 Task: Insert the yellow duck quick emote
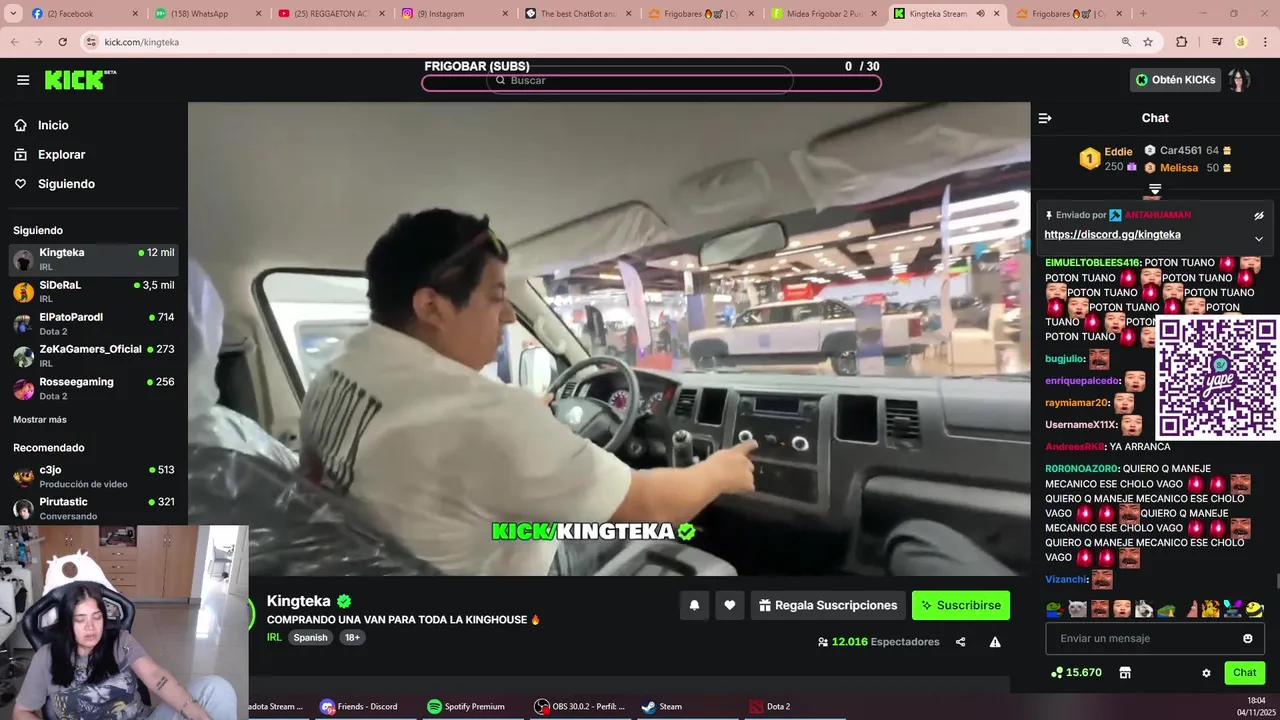[1255, 609]
